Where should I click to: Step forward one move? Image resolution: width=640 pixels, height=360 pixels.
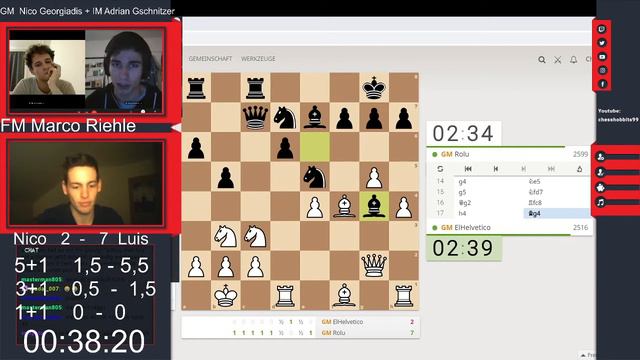(524, 169)
